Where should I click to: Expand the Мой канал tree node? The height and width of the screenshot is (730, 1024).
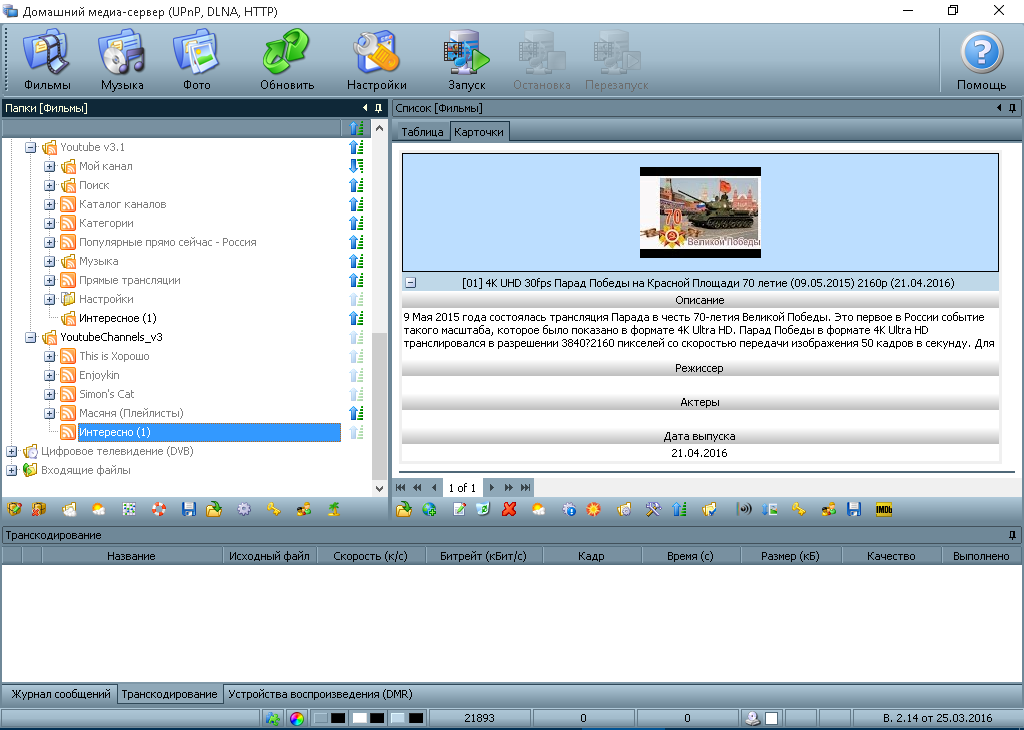[50, 166]
